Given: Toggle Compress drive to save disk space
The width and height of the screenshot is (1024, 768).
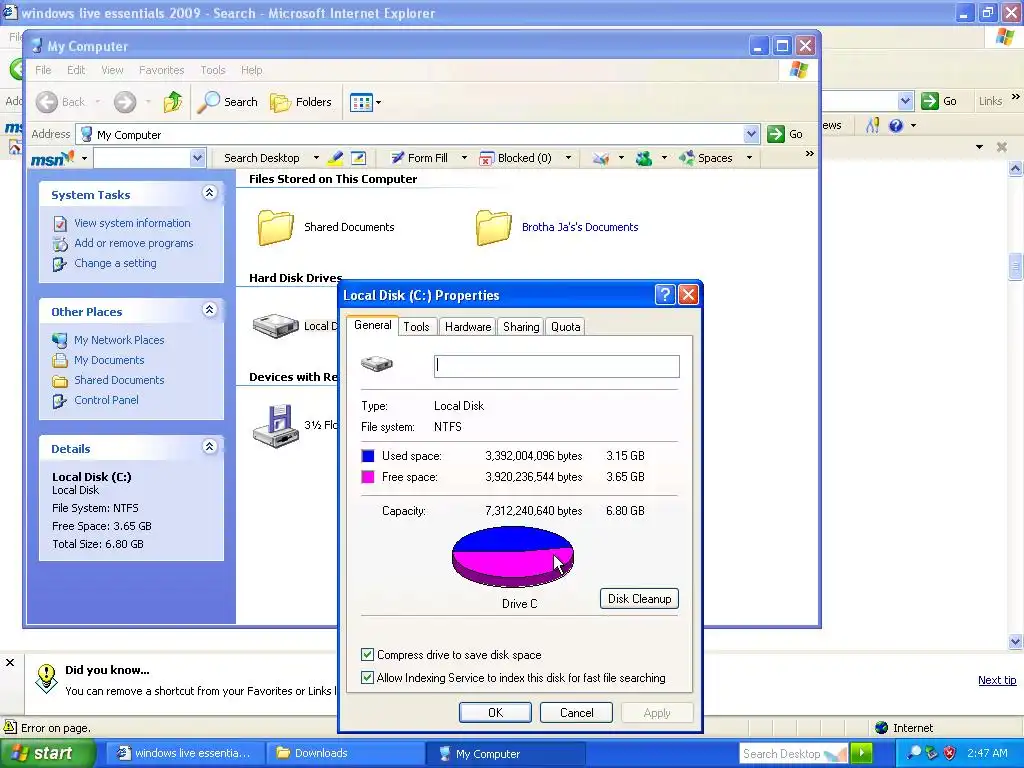Looking at the screenshot, I should [x=368, y=654].
